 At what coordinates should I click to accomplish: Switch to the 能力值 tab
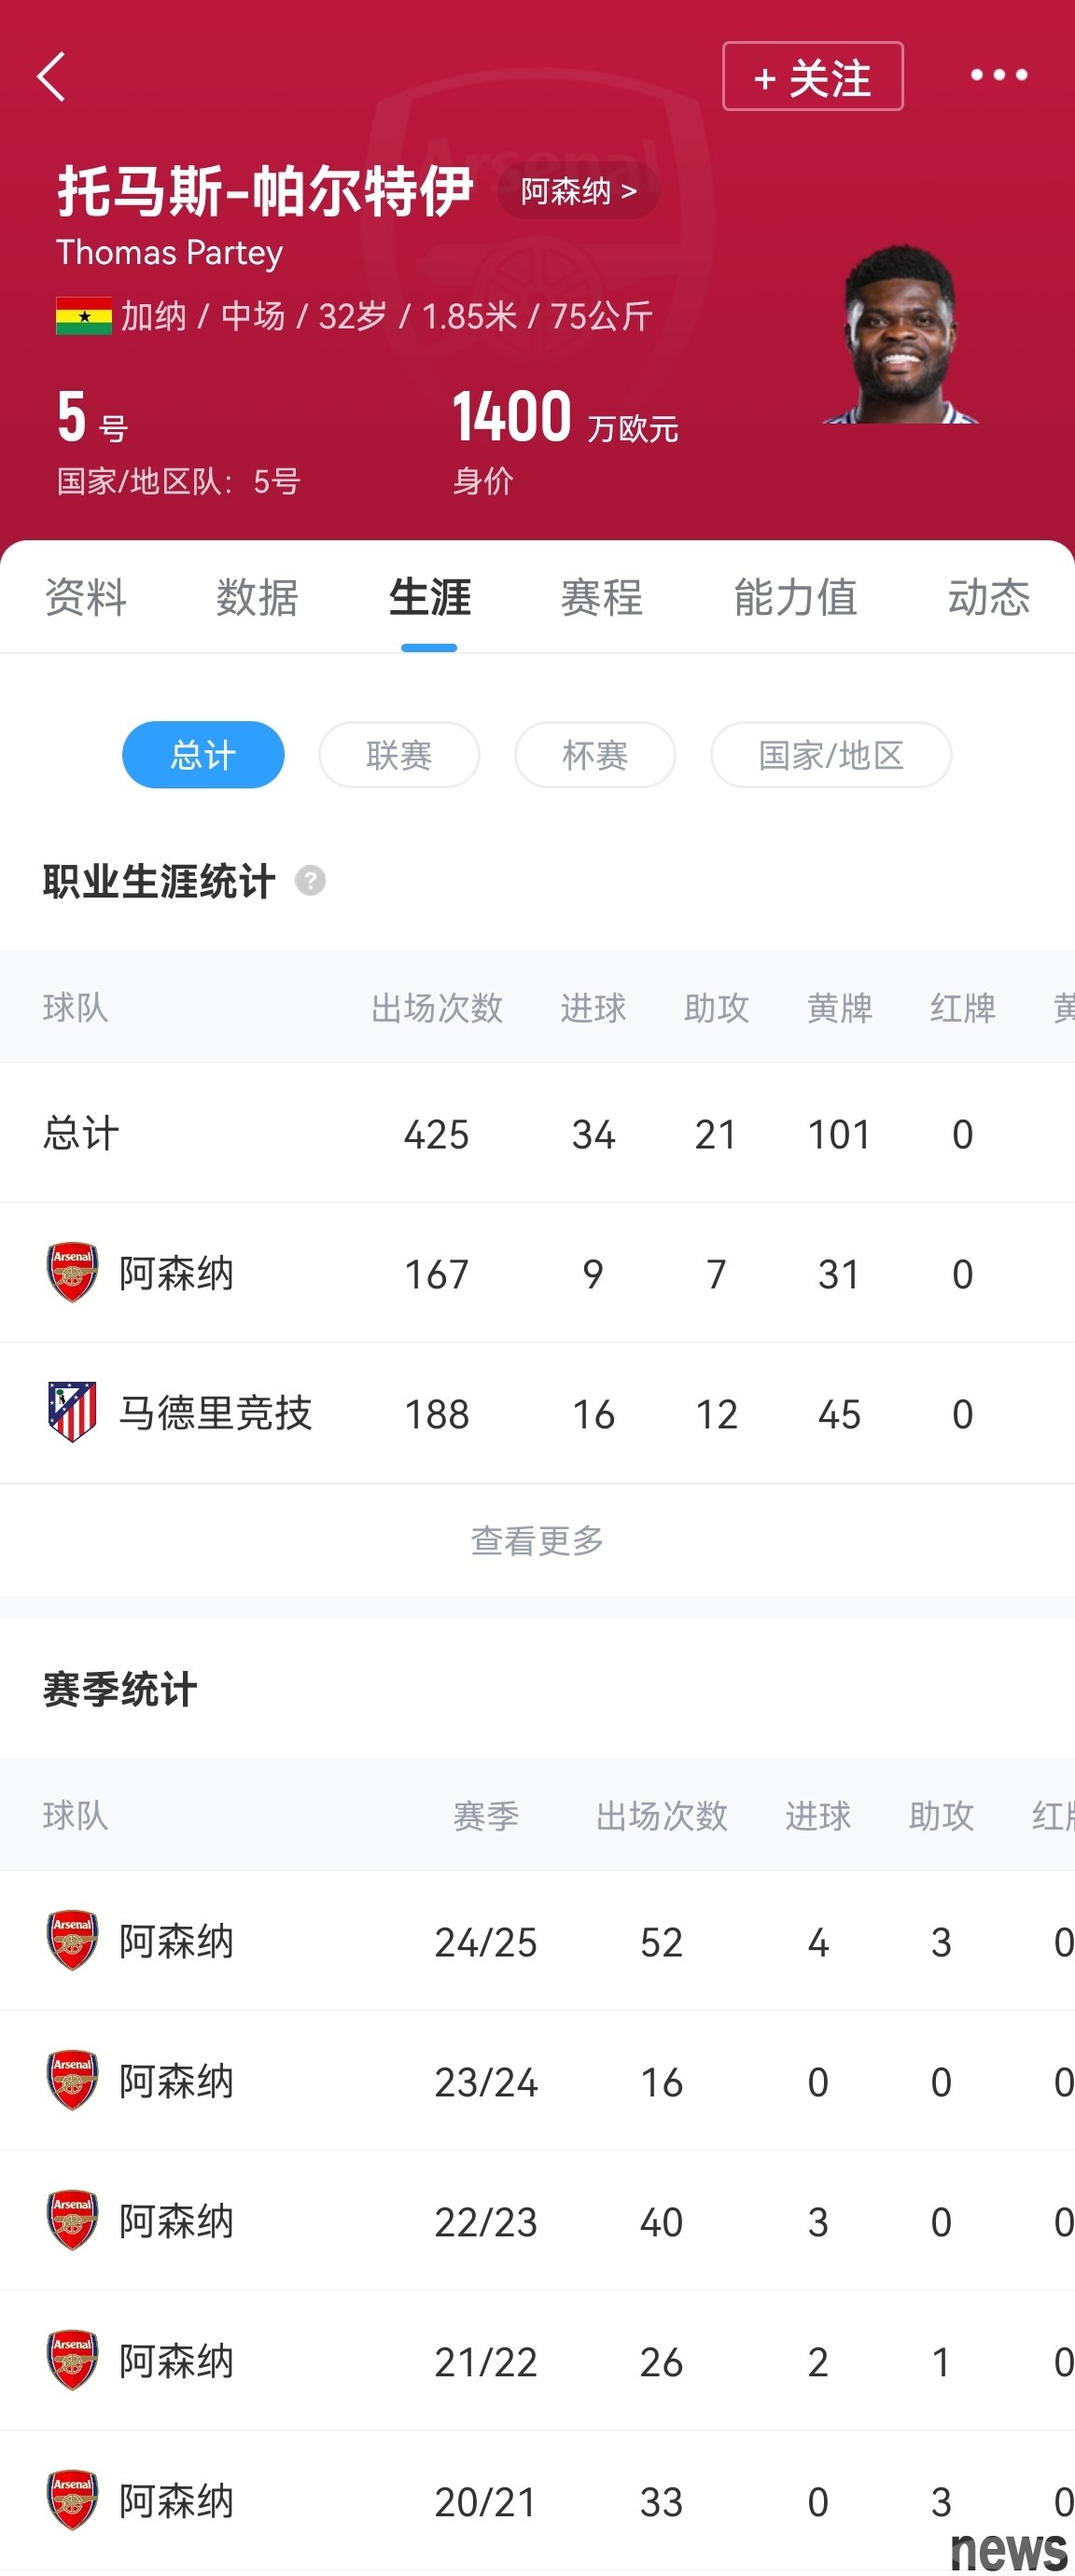tap(795, 597)
